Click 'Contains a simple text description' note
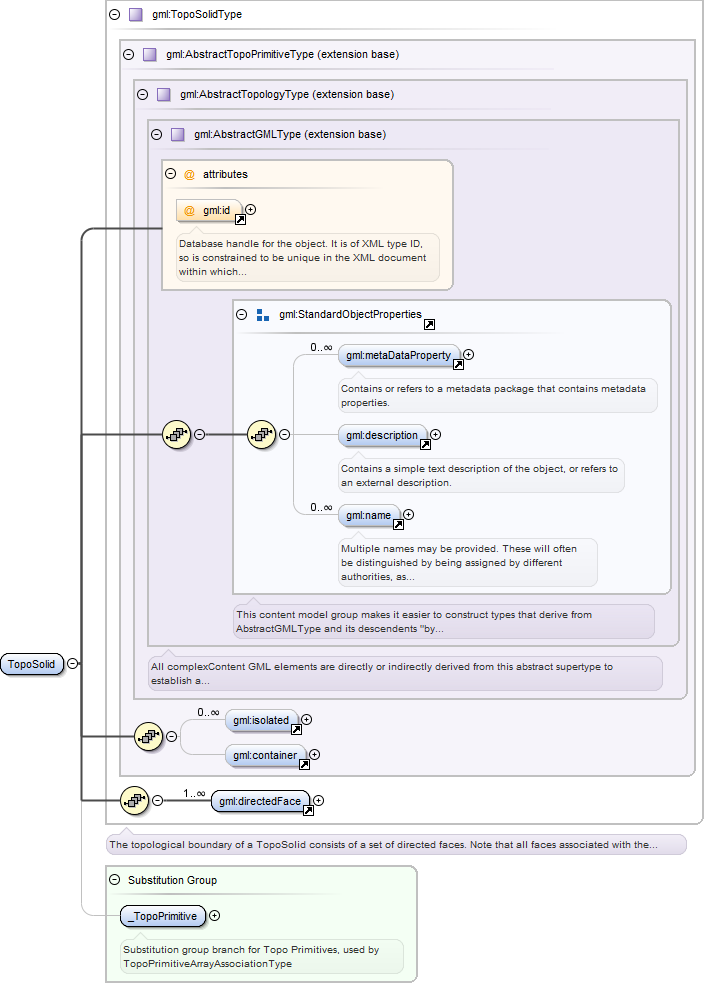Screen dimensions: 705x984 (482, 476)
